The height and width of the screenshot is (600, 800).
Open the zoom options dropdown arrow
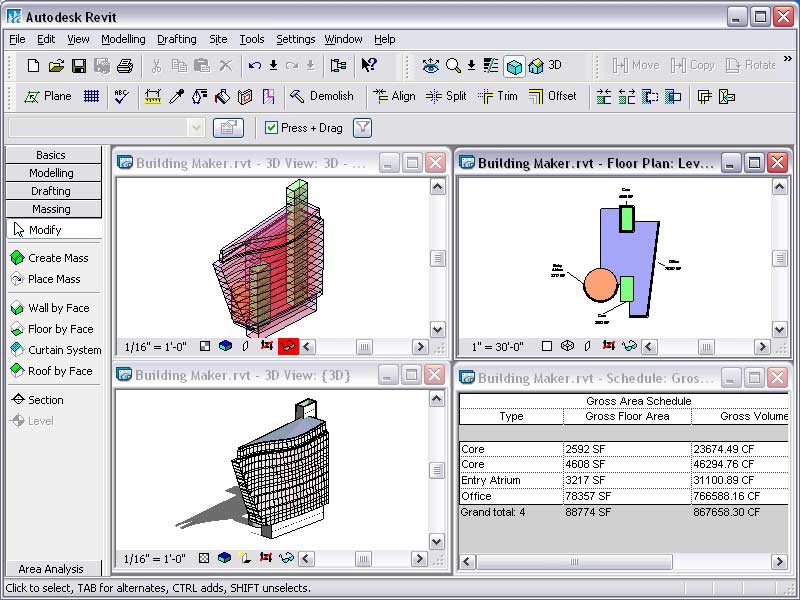pos(471,65)
